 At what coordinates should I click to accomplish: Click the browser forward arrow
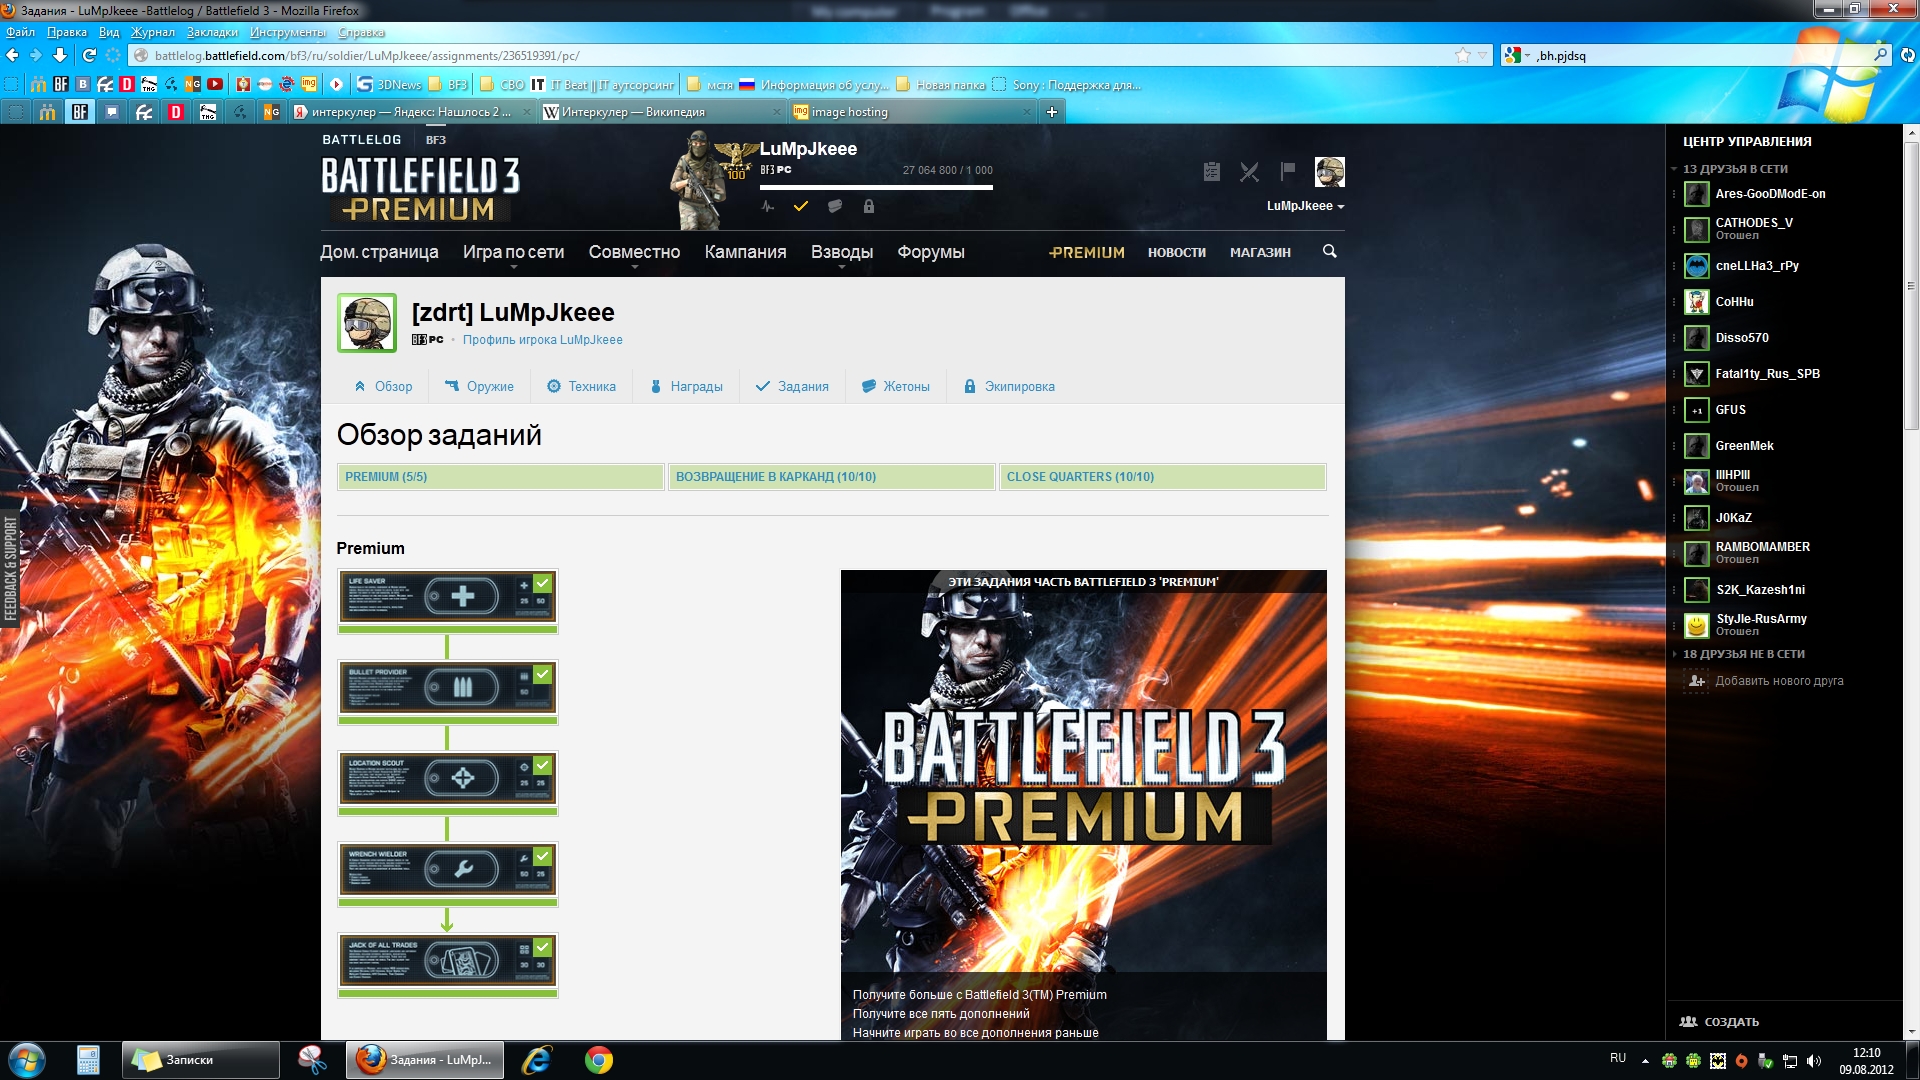(36, 55)
